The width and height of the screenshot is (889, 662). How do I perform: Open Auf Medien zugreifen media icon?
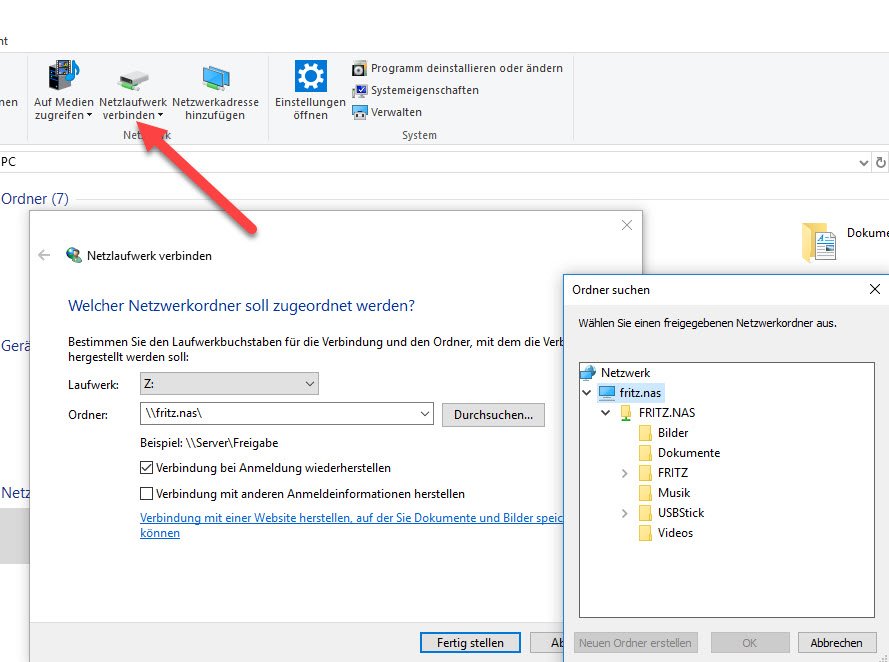point(64,75)
